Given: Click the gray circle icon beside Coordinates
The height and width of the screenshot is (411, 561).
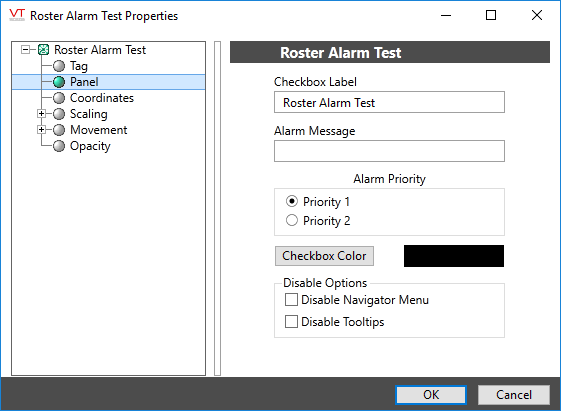Looking at the screenshot, I should [59, 98].
